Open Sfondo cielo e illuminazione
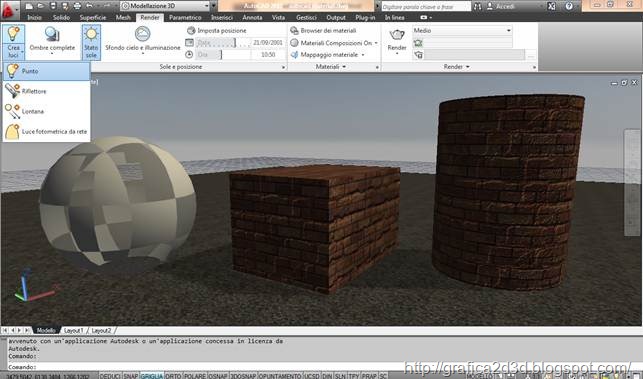Image resolution: width=643 pixels, height=379 pixels. pyautogui.click(x=143, y=40)
